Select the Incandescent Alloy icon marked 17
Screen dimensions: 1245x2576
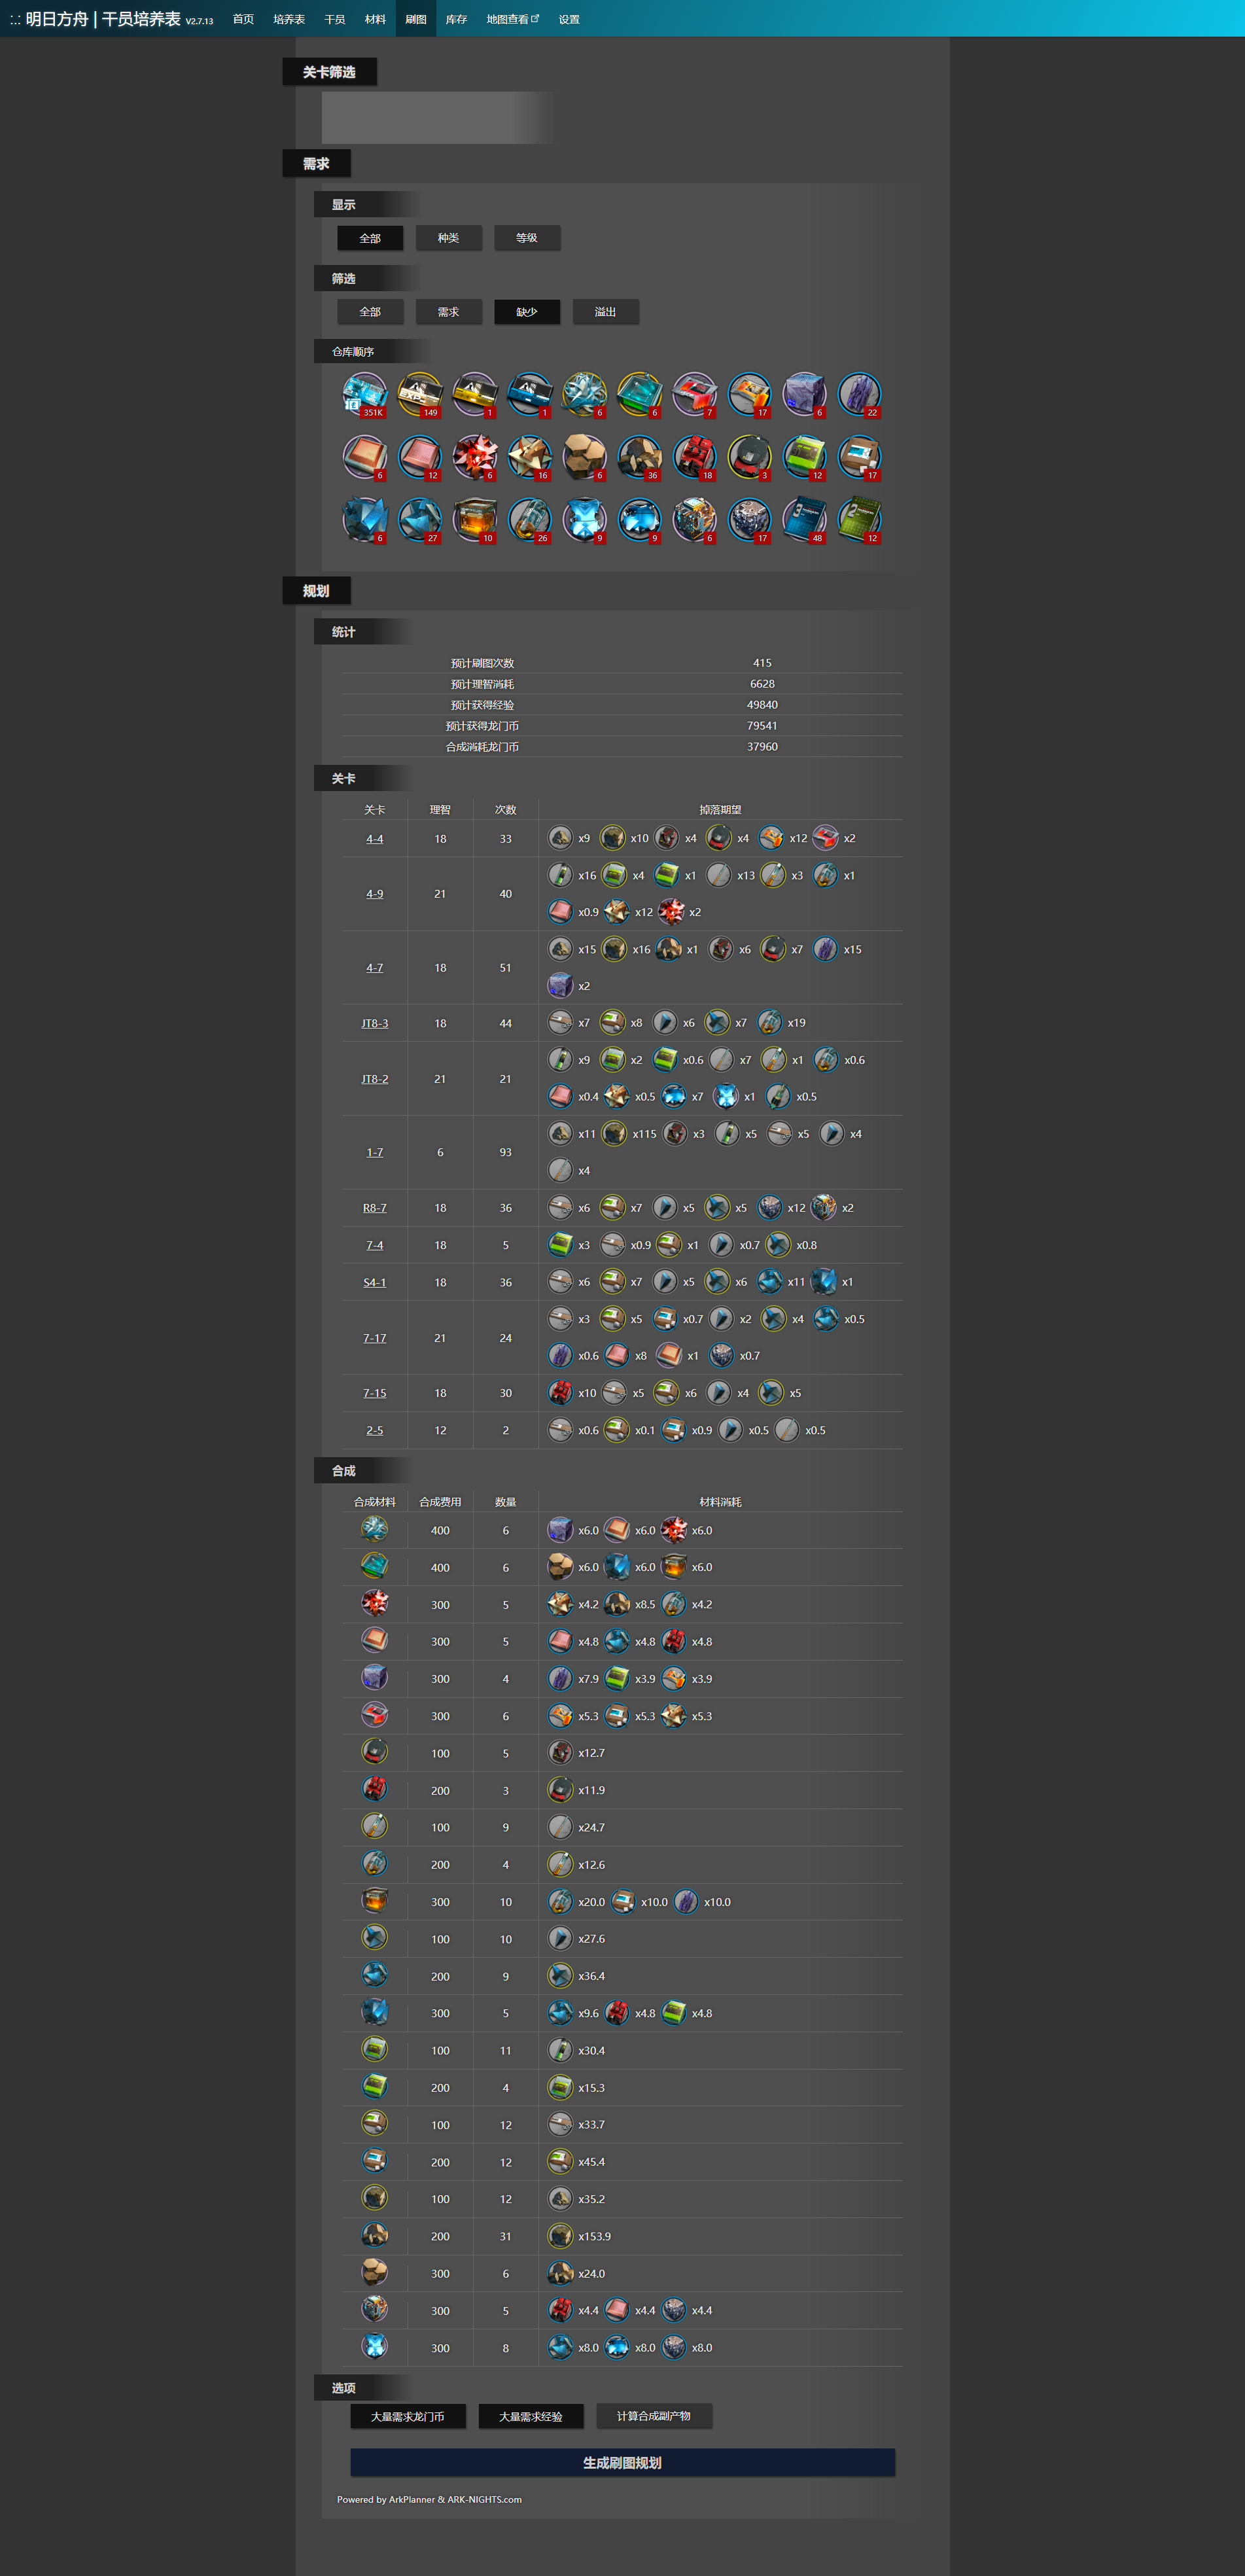[x=749, y=520]
